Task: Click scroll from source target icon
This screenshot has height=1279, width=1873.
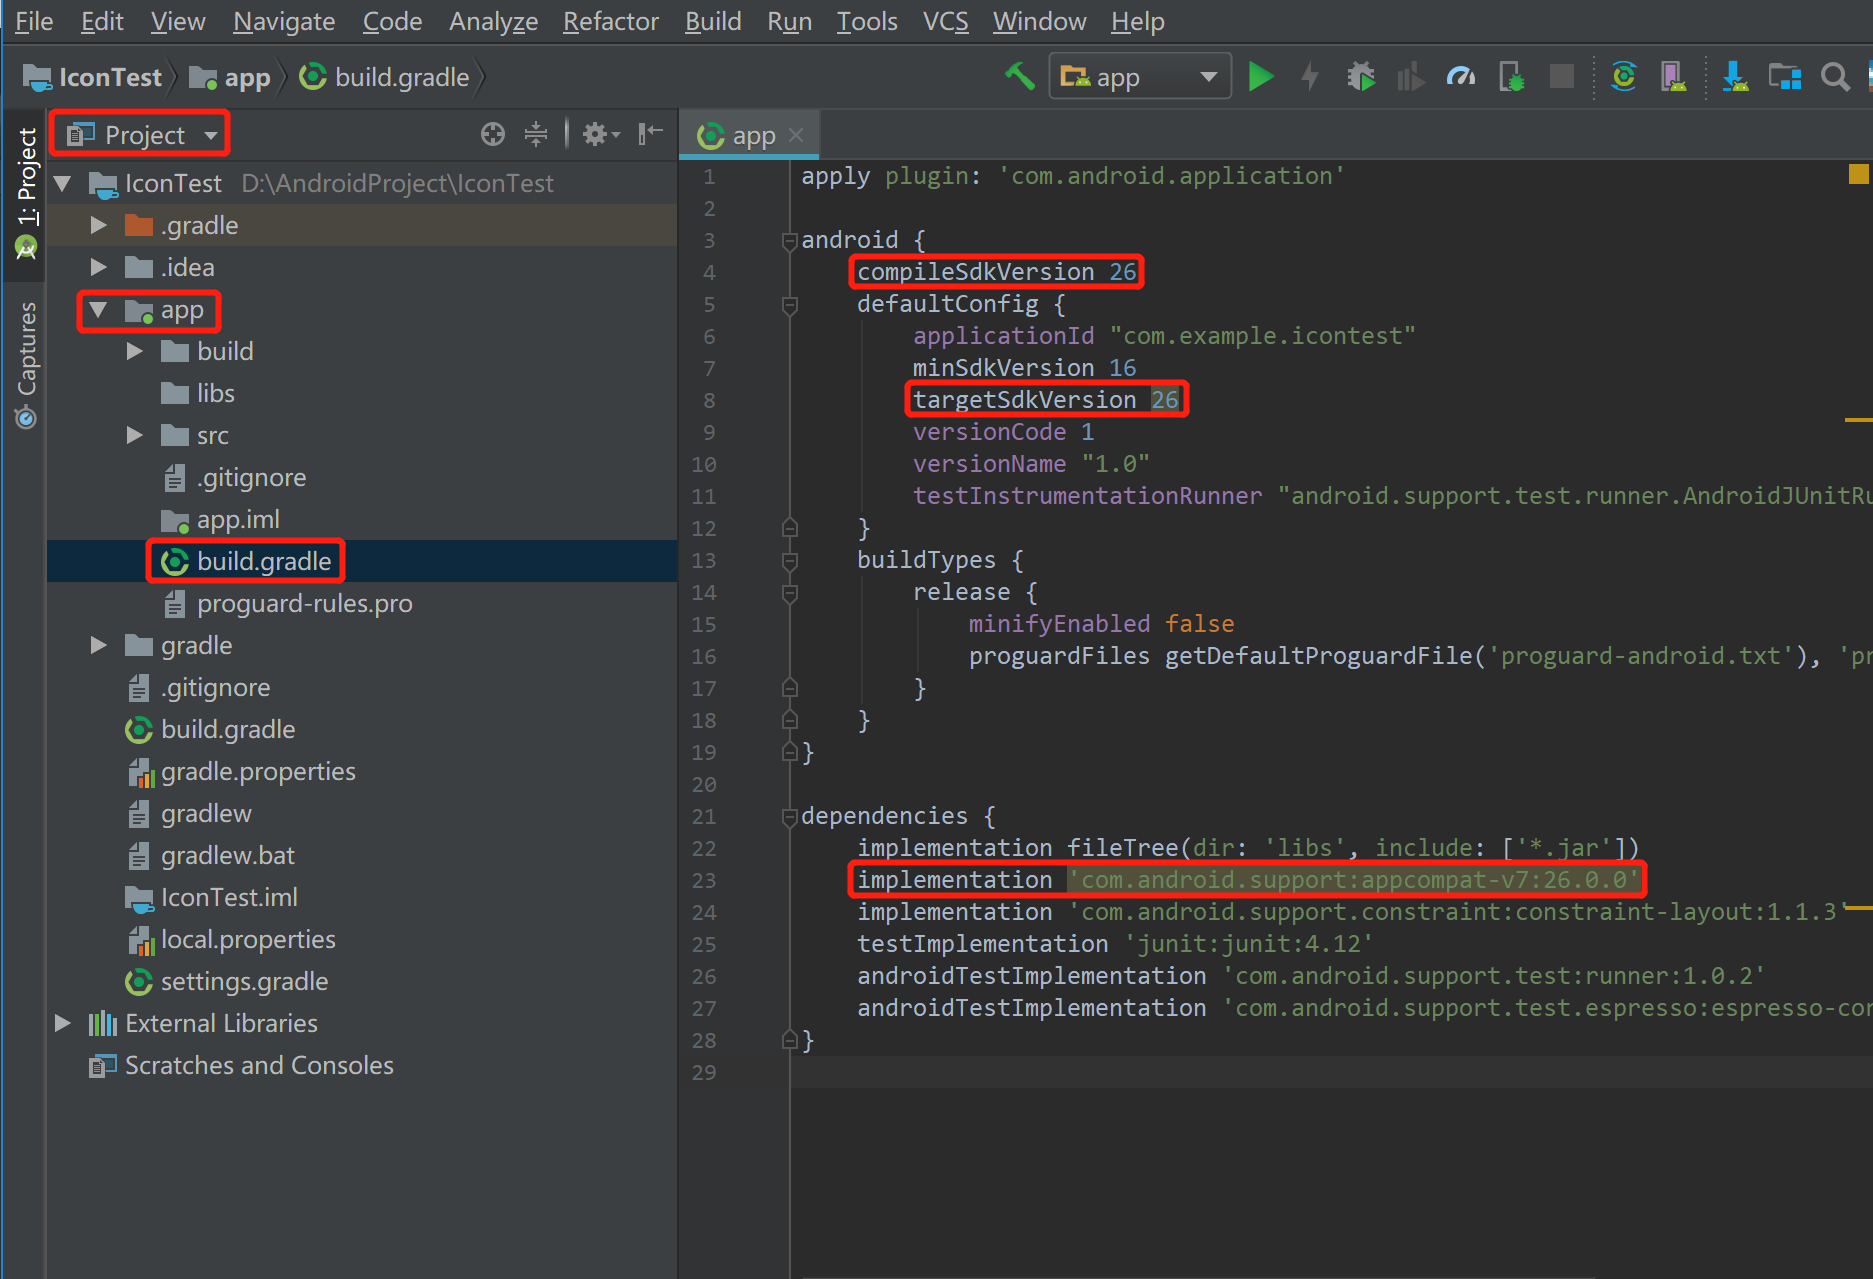Action: (492, 134)
